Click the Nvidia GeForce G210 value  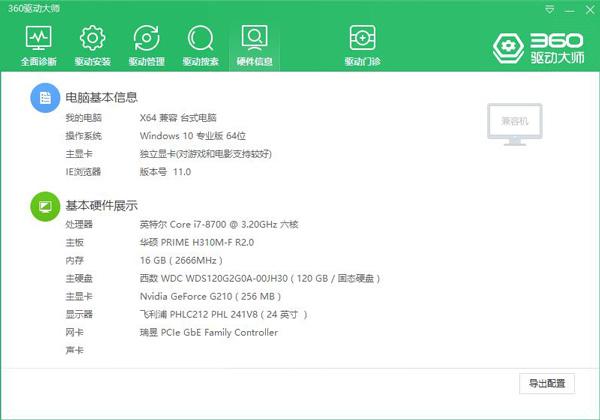tap(210, 296)
